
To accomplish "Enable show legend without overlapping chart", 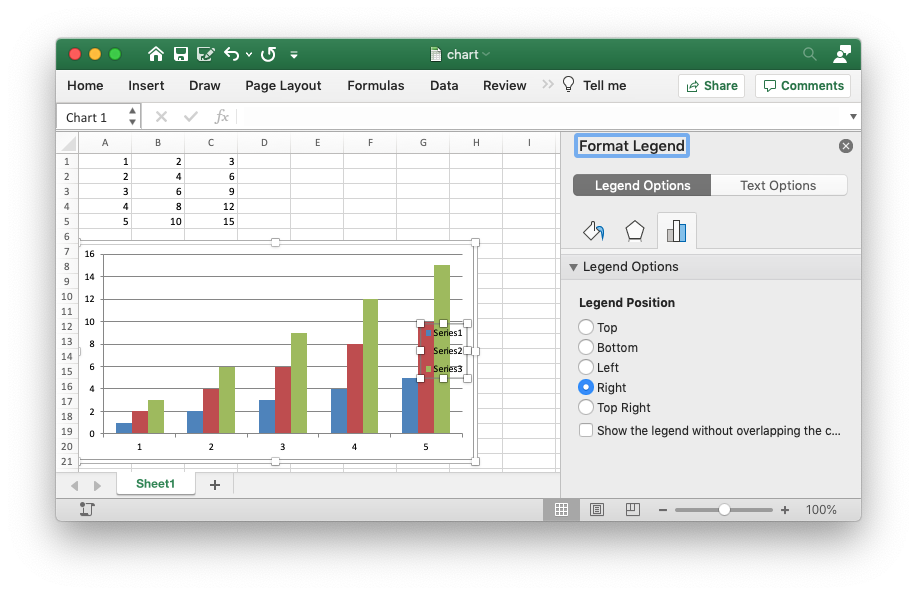I will coord(585,430).
